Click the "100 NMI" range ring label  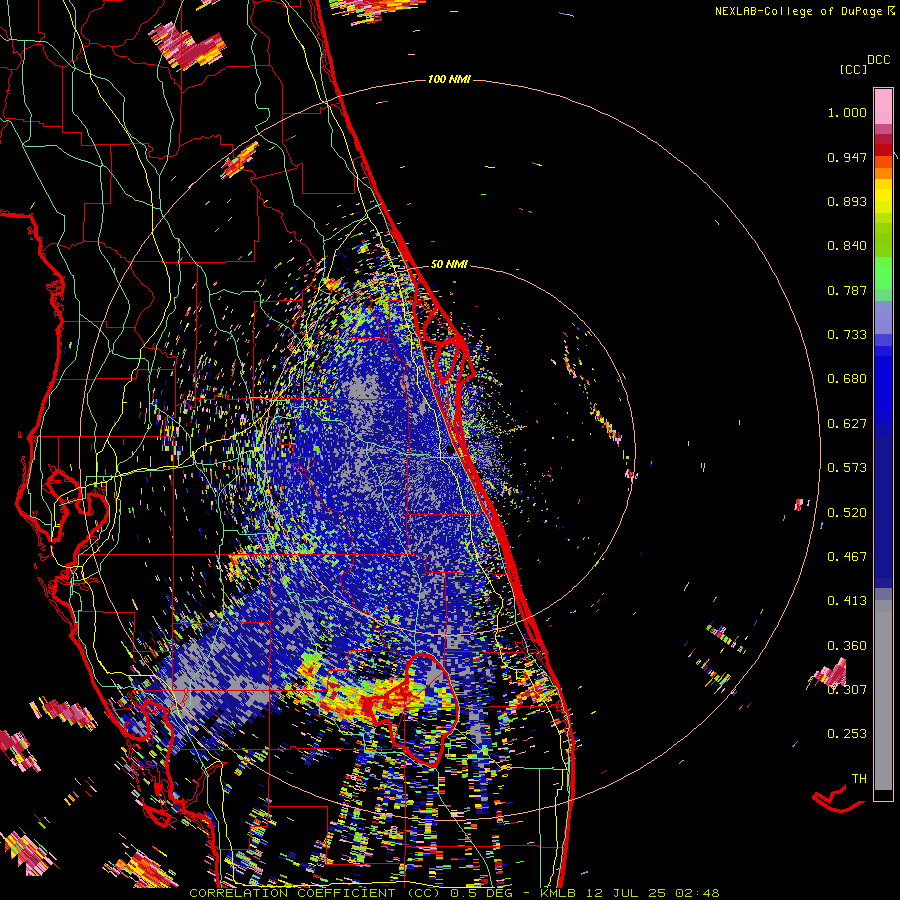449,79
